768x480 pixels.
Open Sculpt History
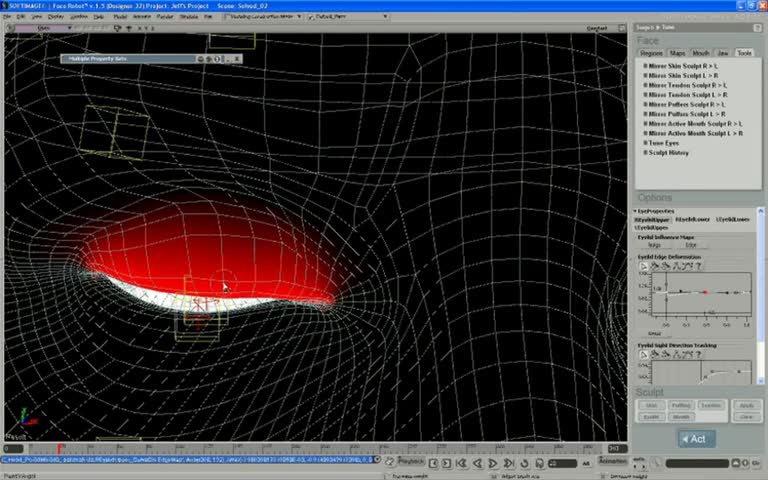click(667, 153)
